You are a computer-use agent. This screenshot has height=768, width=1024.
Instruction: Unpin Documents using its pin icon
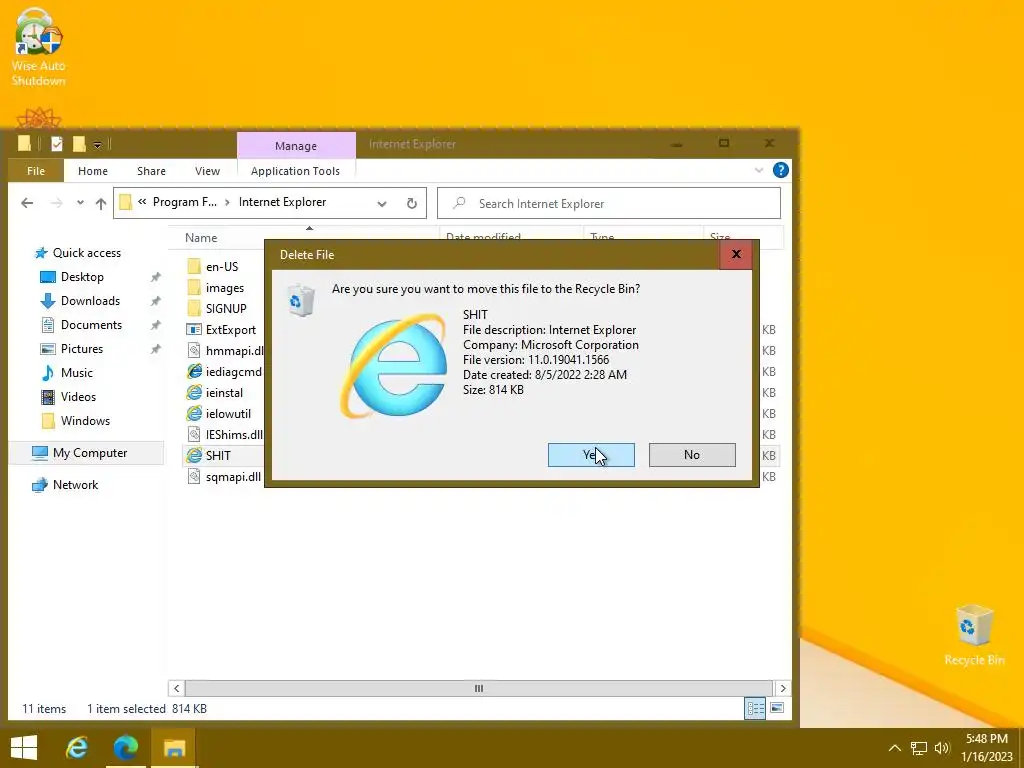[x=155, y=325]
